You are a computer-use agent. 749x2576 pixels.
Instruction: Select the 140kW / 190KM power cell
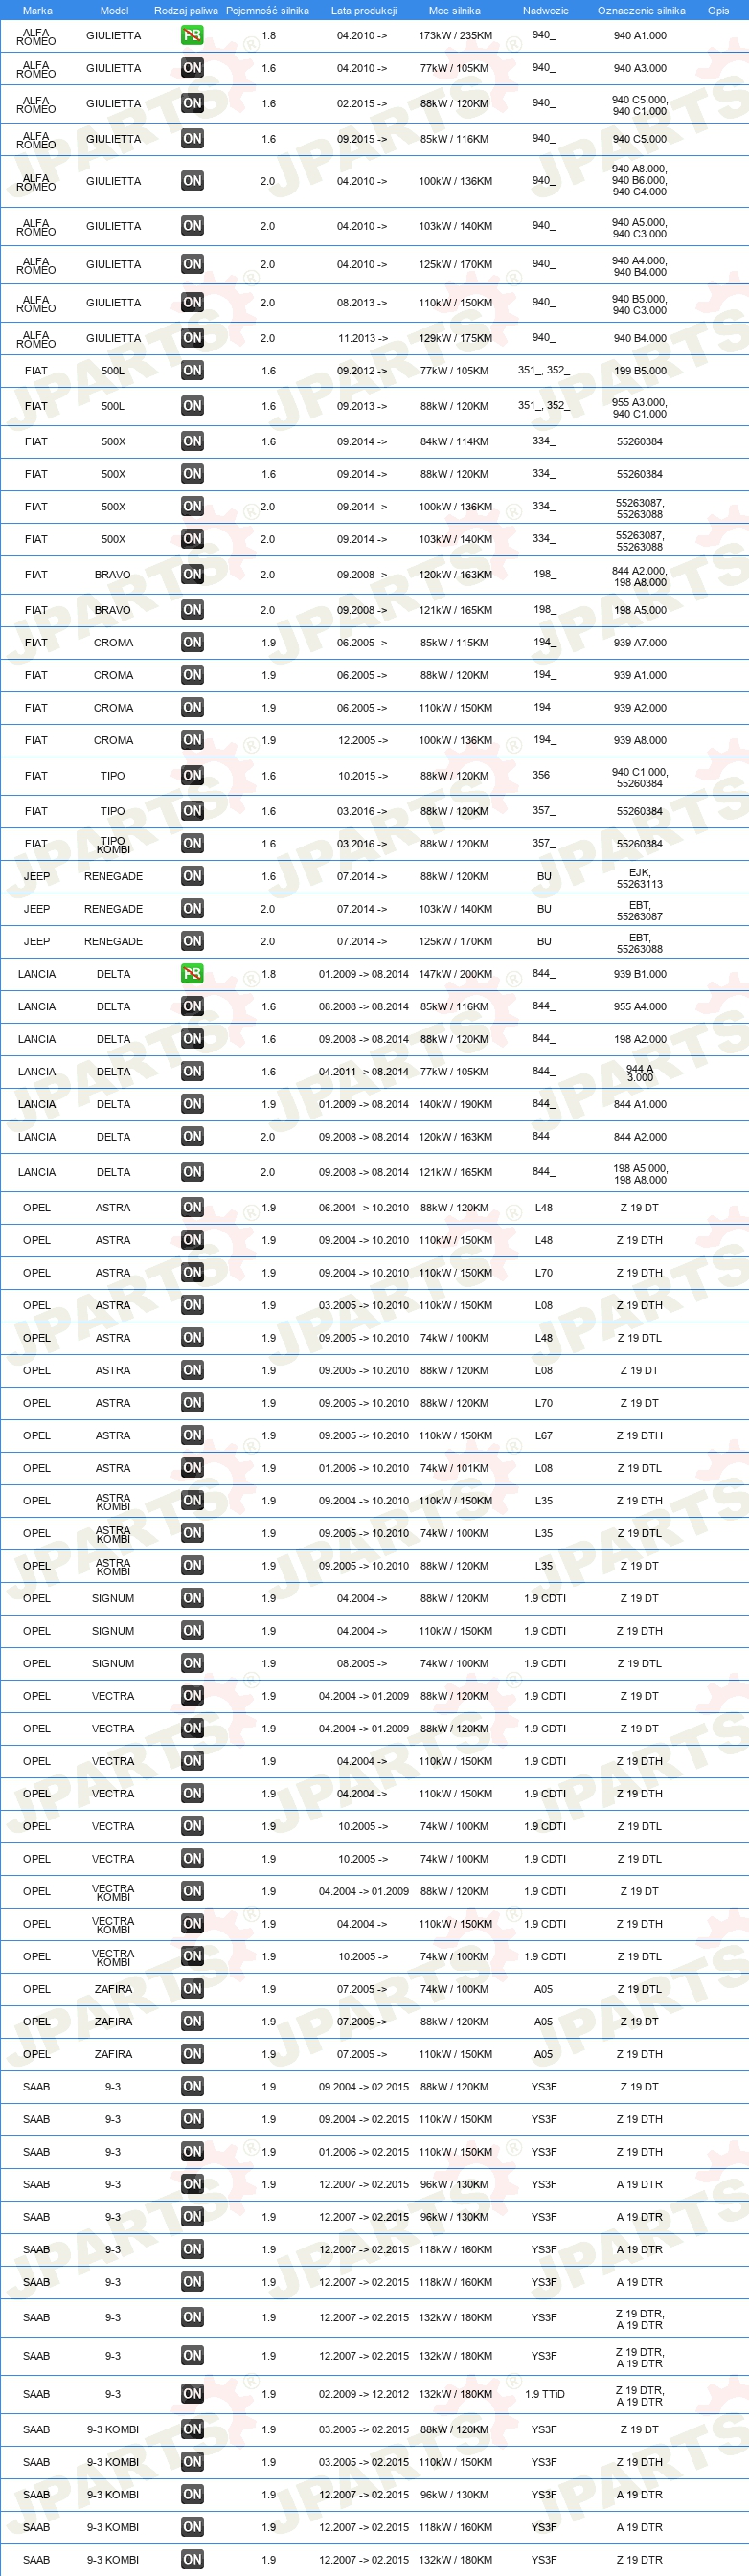(455, 1104)
